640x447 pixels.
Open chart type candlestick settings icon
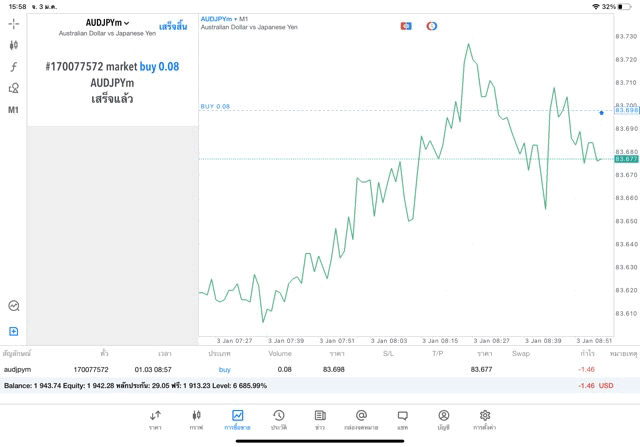pyautogui.click(x=14, y=45)
